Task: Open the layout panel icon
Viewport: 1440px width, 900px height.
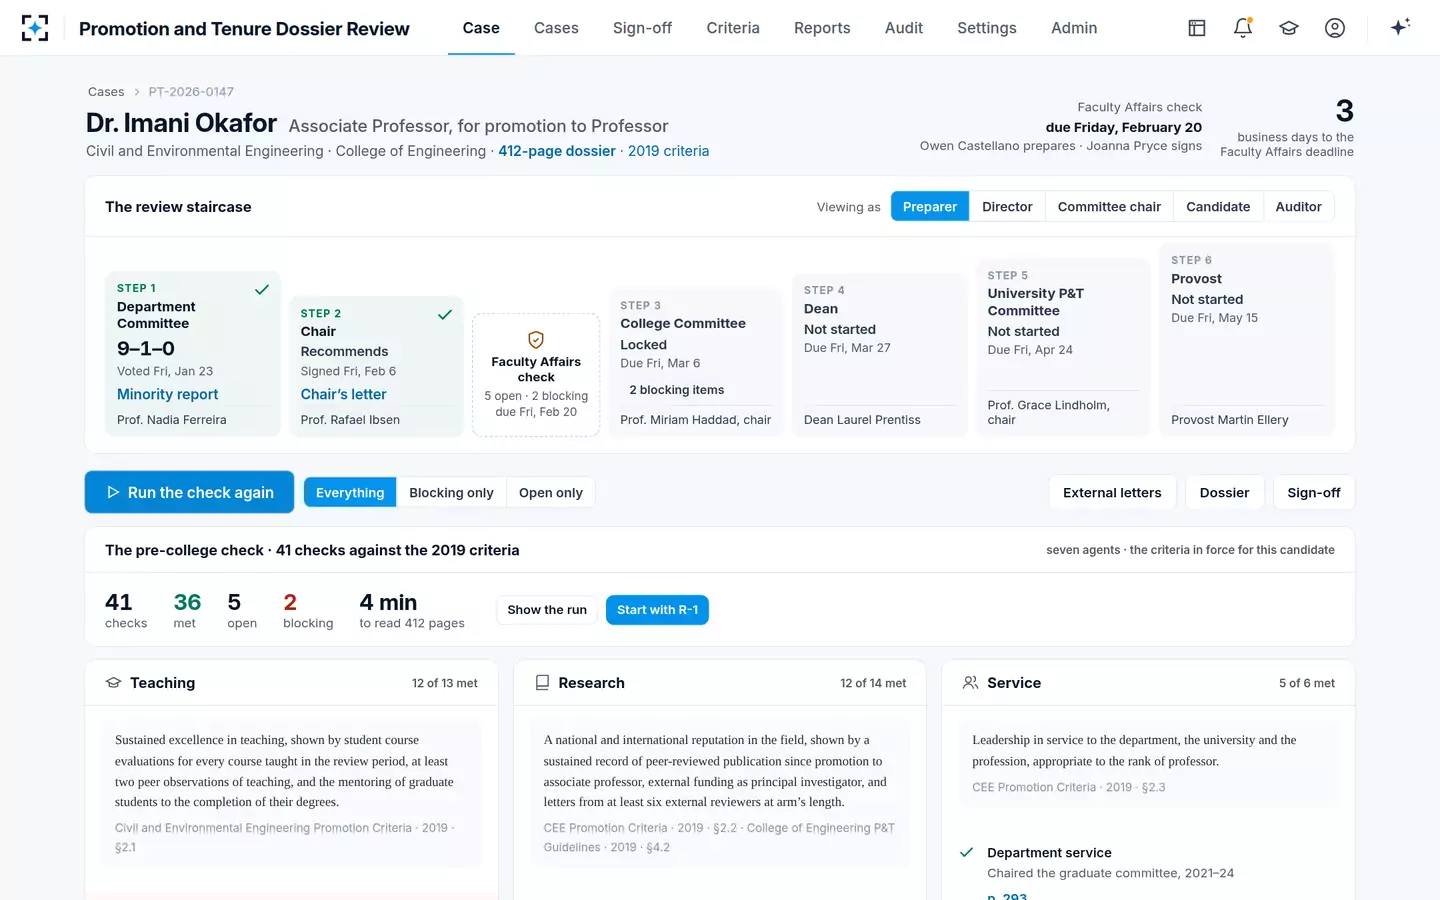Action: [x=1197, y=28]
